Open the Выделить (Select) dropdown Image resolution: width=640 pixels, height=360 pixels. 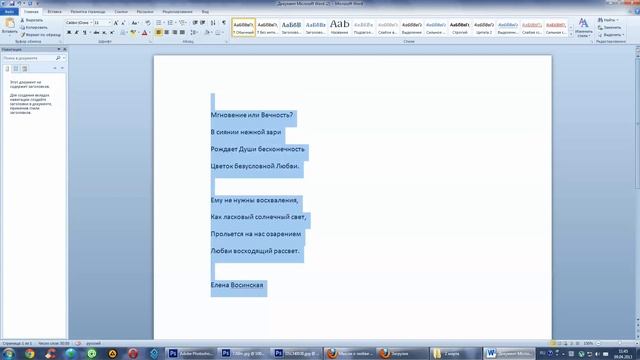(x=611, y=35)
